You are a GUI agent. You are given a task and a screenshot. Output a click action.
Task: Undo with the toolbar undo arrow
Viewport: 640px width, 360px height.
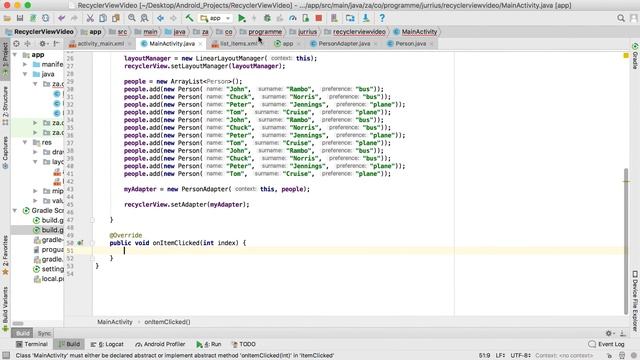61,18
